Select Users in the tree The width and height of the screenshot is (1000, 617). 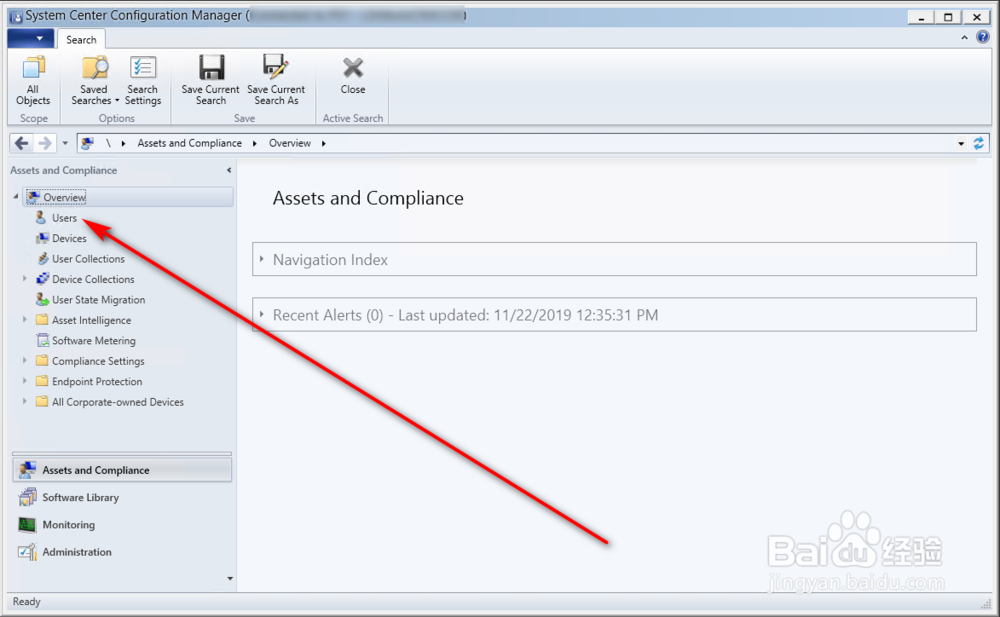64,218
